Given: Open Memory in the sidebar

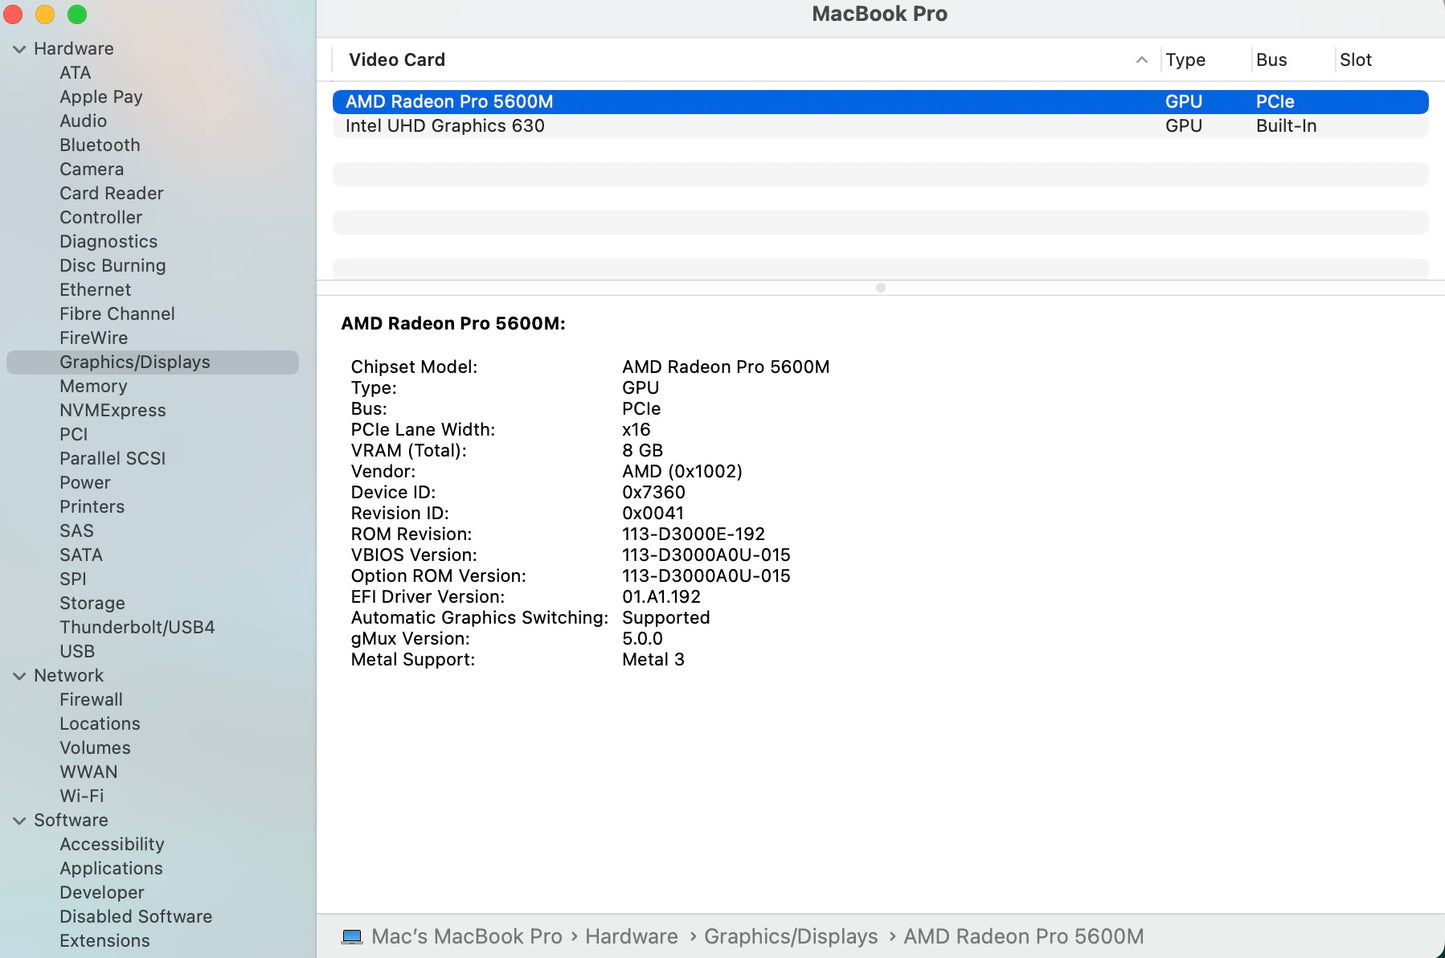Looking at the screenshot, I should point(93,386).
